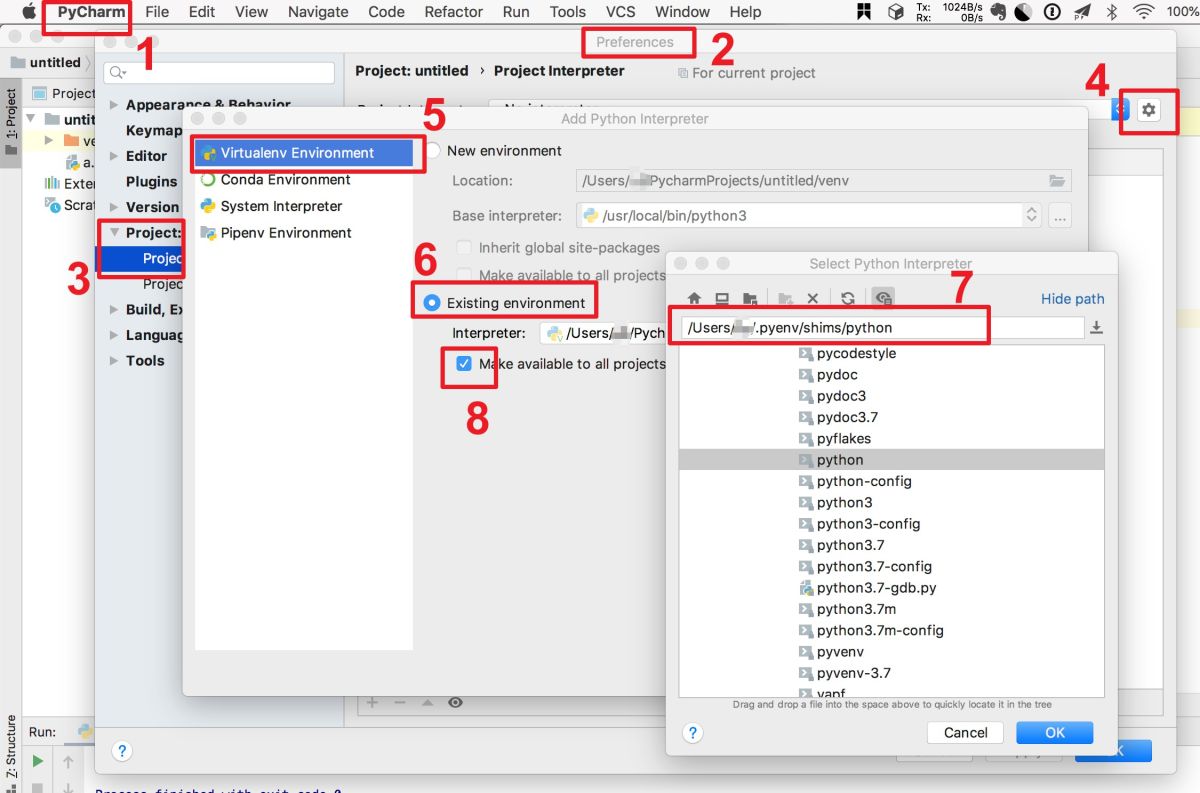Click the minus icon below packages table
Screen dimensions: 1200x793
(x=400, y=703)
